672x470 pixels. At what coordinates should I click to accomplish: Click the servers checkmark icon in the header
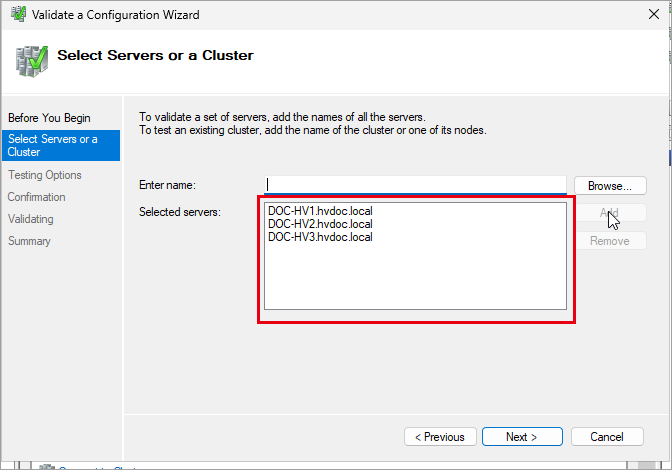[32, 61]
